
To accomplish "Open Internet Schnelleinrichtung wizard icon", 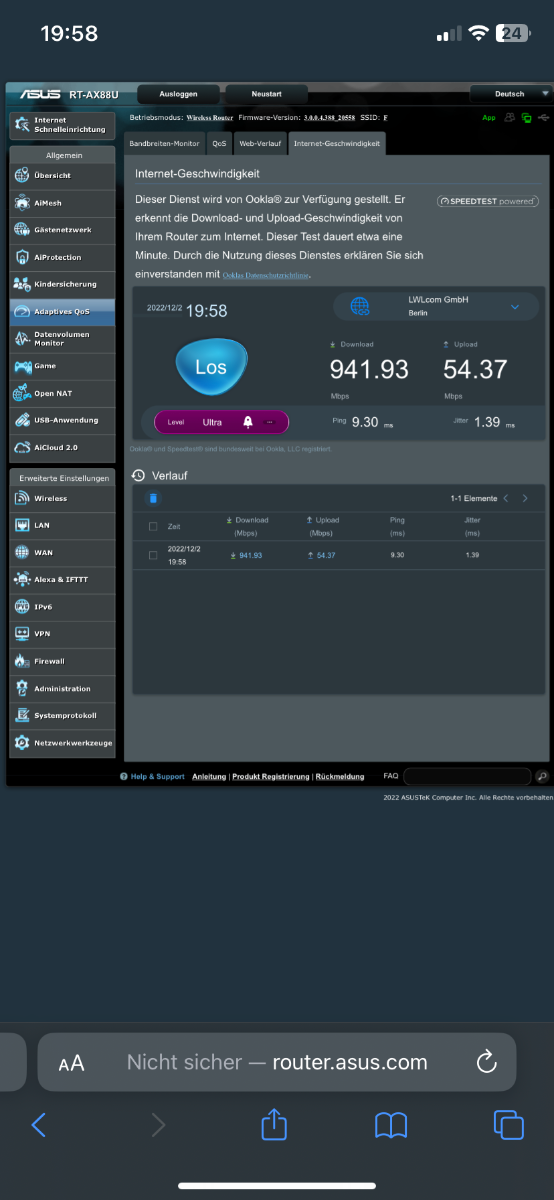I will (x=22, y=126).
